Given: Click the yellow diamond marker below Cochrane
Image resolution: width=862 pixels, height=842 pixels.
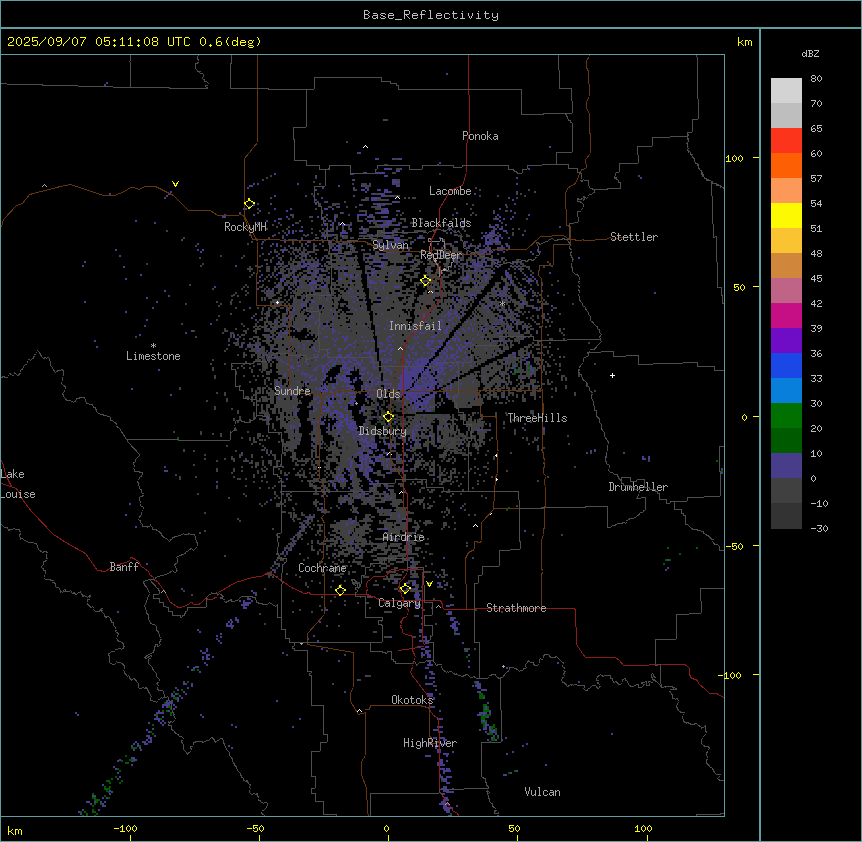Looking at the screenshot, I should pos(340,590).
